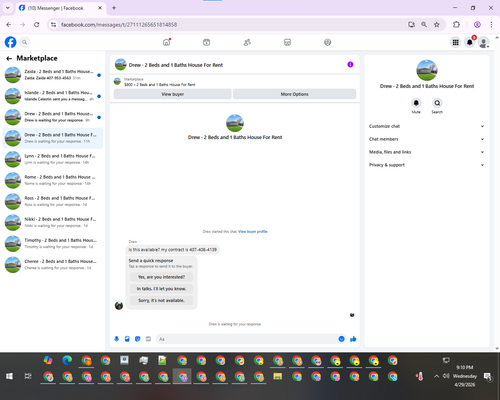Send quick reply Sorry, it's not available.
500x400 pixels.
pos(161,300)
